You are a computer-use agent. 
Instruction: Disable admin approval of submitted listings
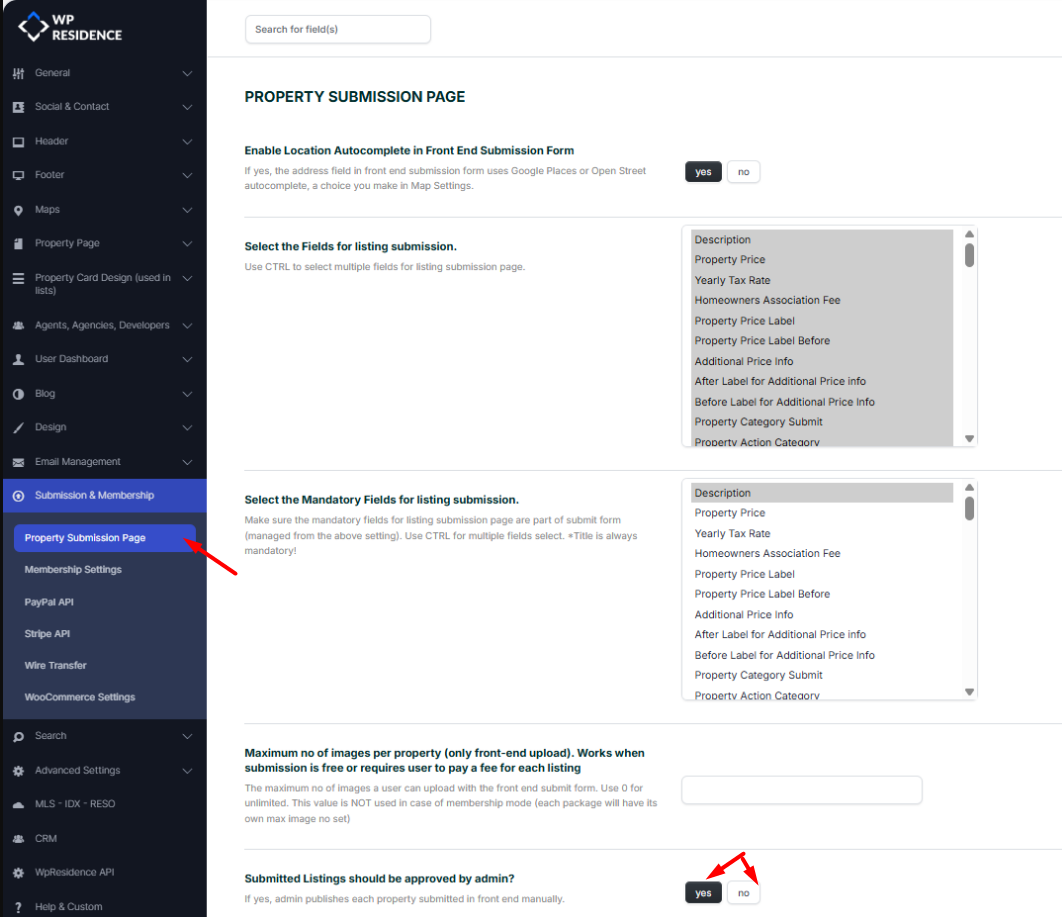[743, 892]
